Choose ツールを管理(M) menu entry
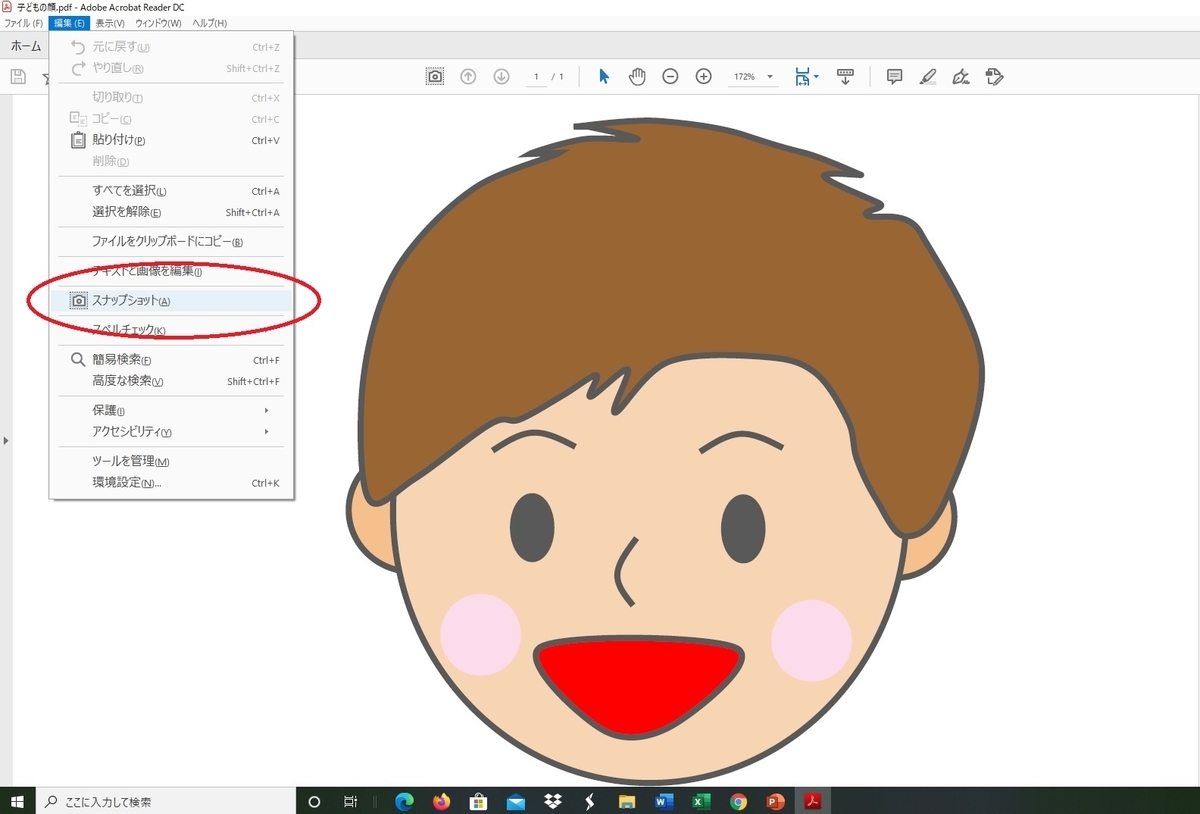1200x814 pixels. point(172,461)
